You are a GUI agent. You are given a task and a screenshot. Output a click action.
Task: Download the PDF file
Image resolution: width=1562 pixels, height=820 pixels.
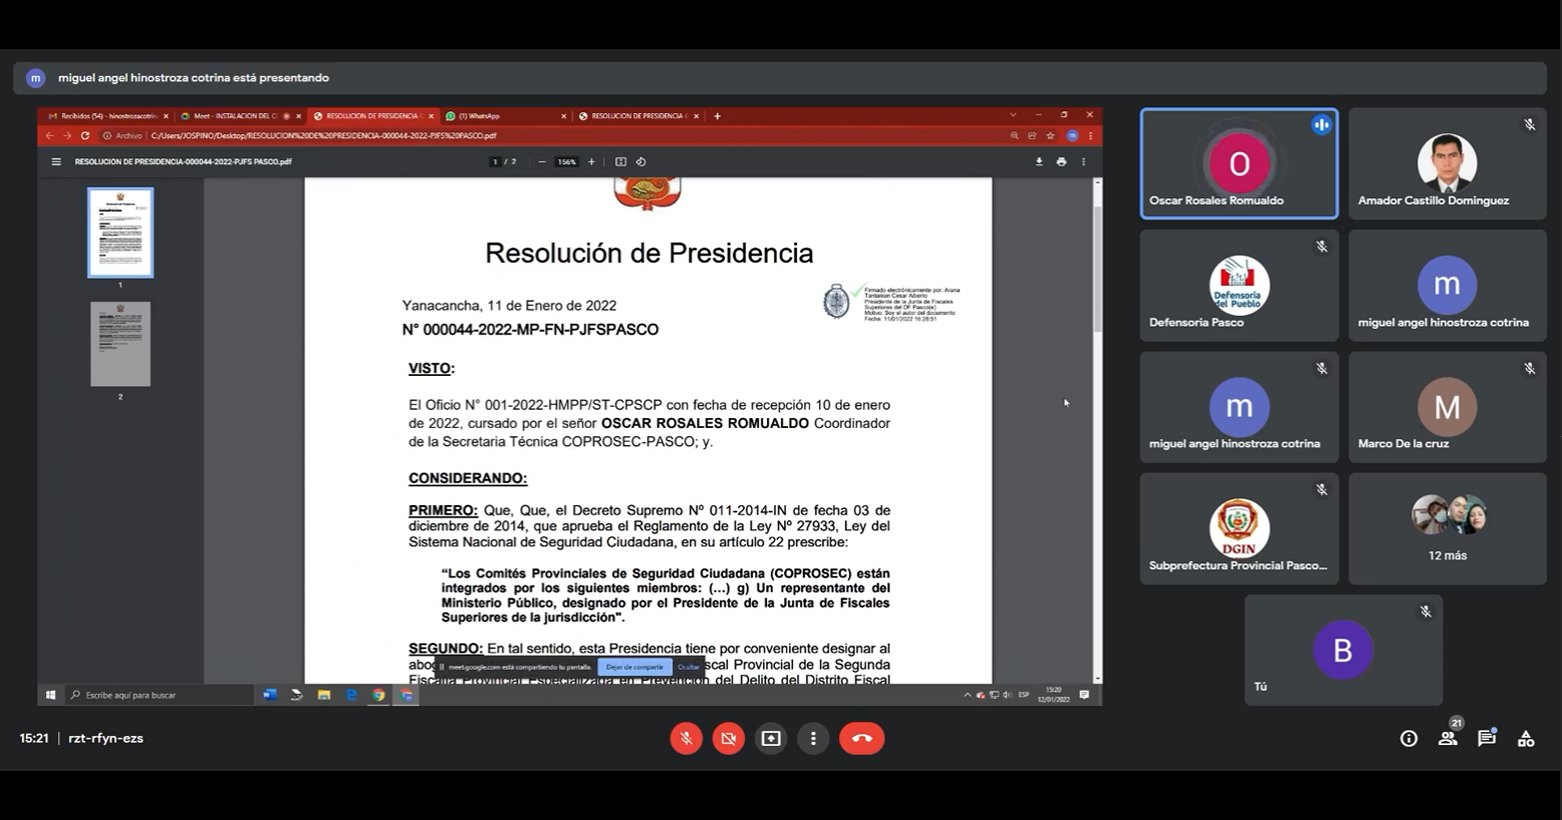tap(1039, 162)
